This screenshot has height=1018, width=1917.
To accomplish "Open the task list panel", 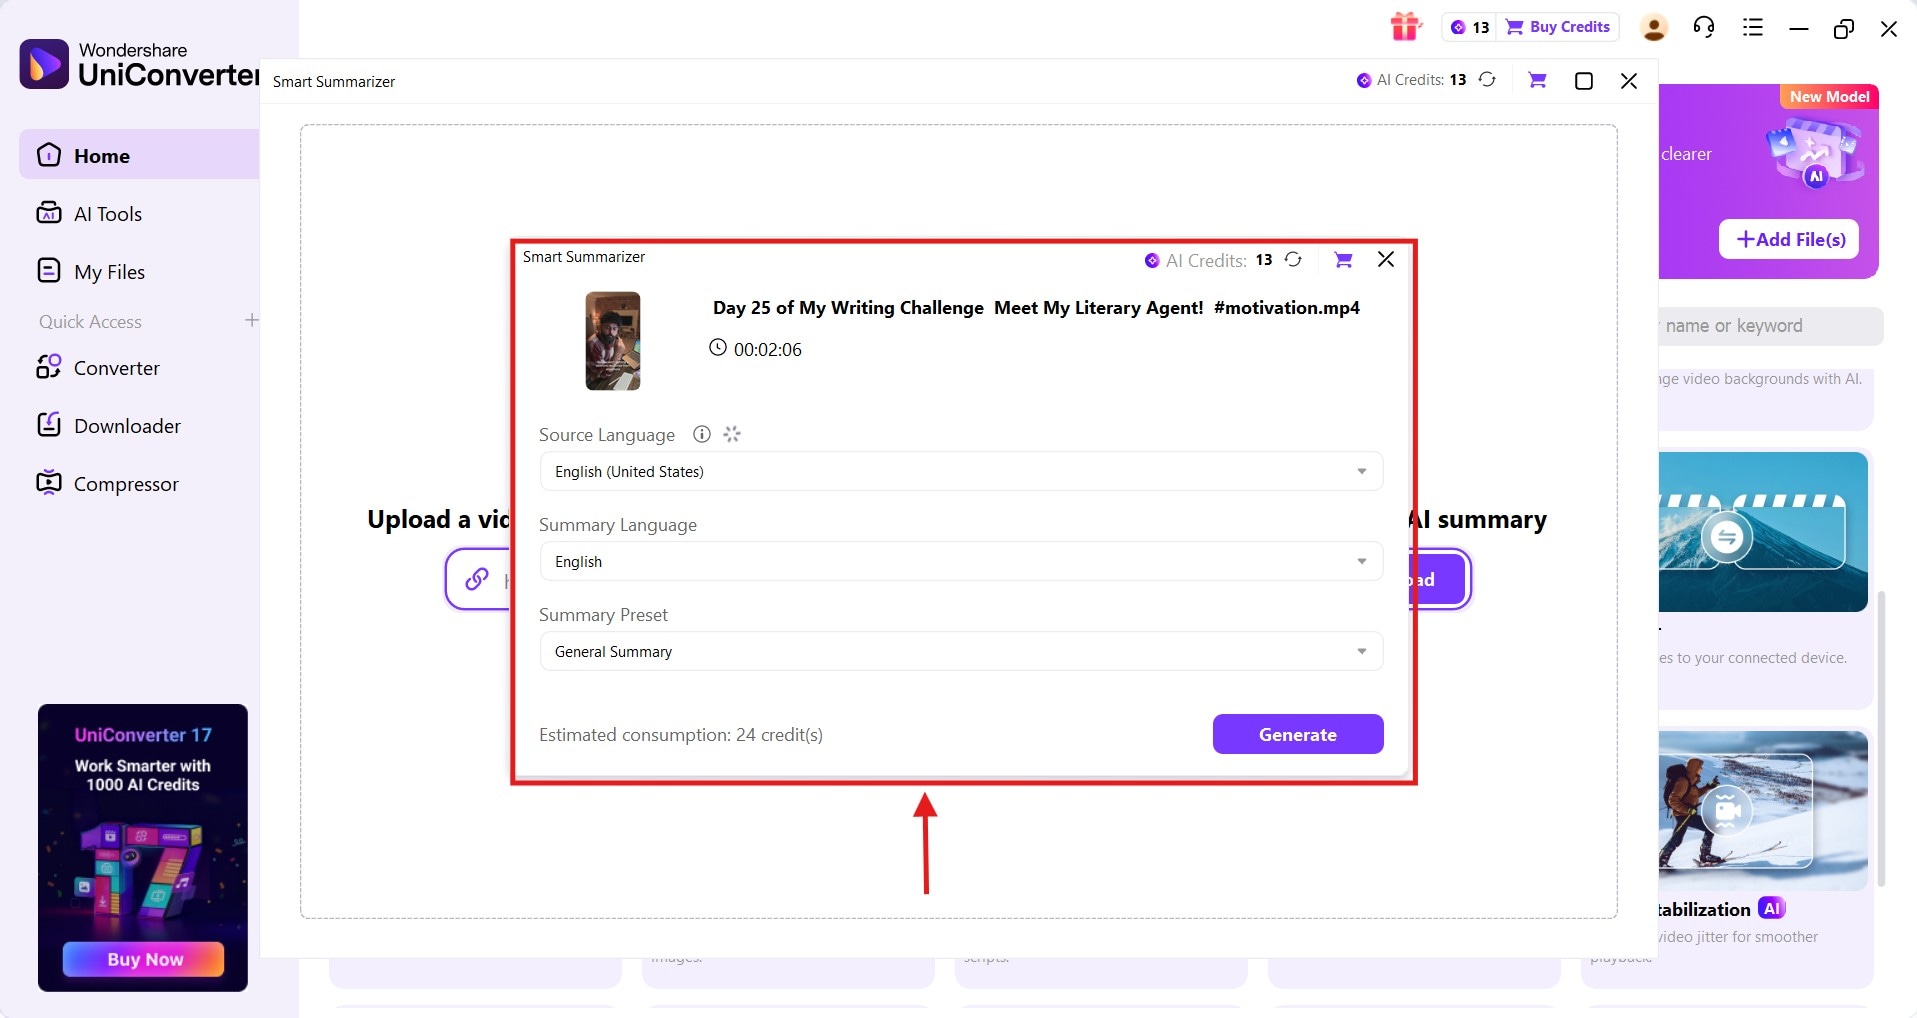I will [x=1751, y=27].
